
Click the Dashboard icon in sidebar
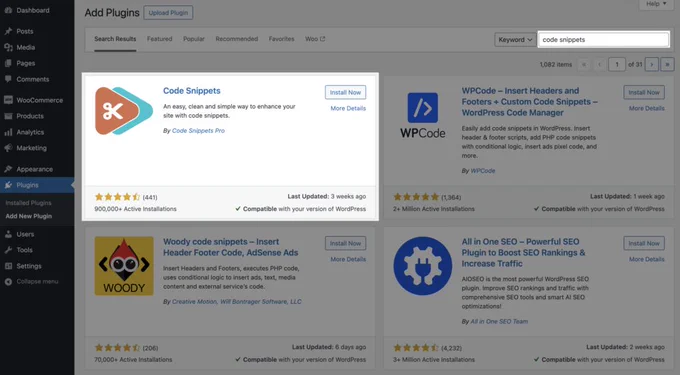8,10
